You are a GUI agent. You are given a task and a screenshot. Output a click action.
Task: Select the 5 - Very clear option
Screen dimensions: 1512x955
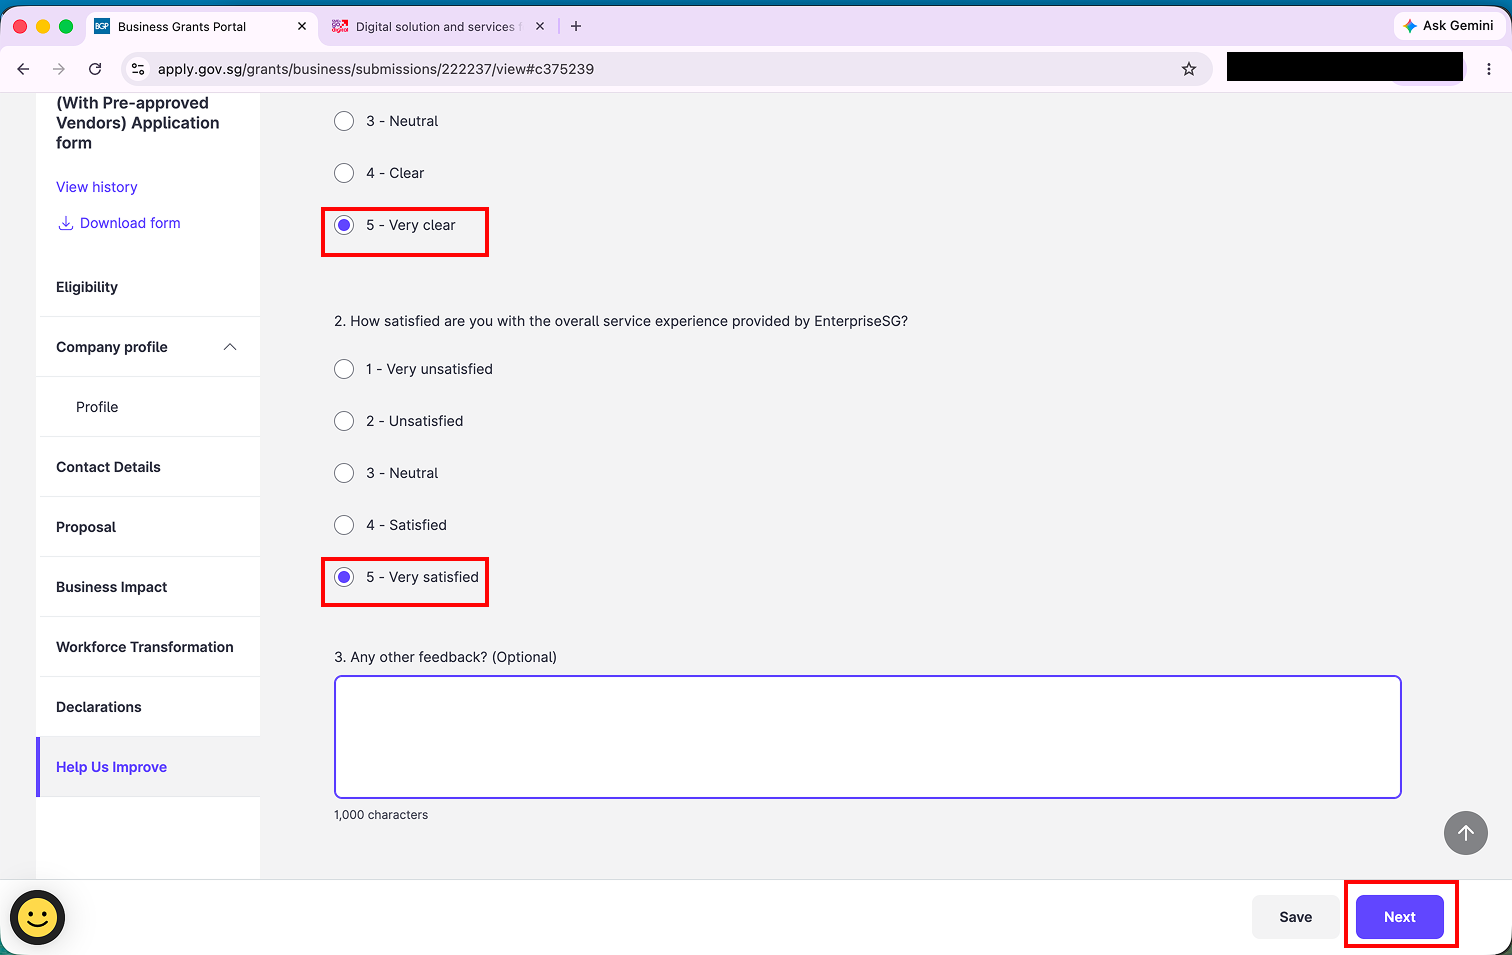tap(344, 225)
